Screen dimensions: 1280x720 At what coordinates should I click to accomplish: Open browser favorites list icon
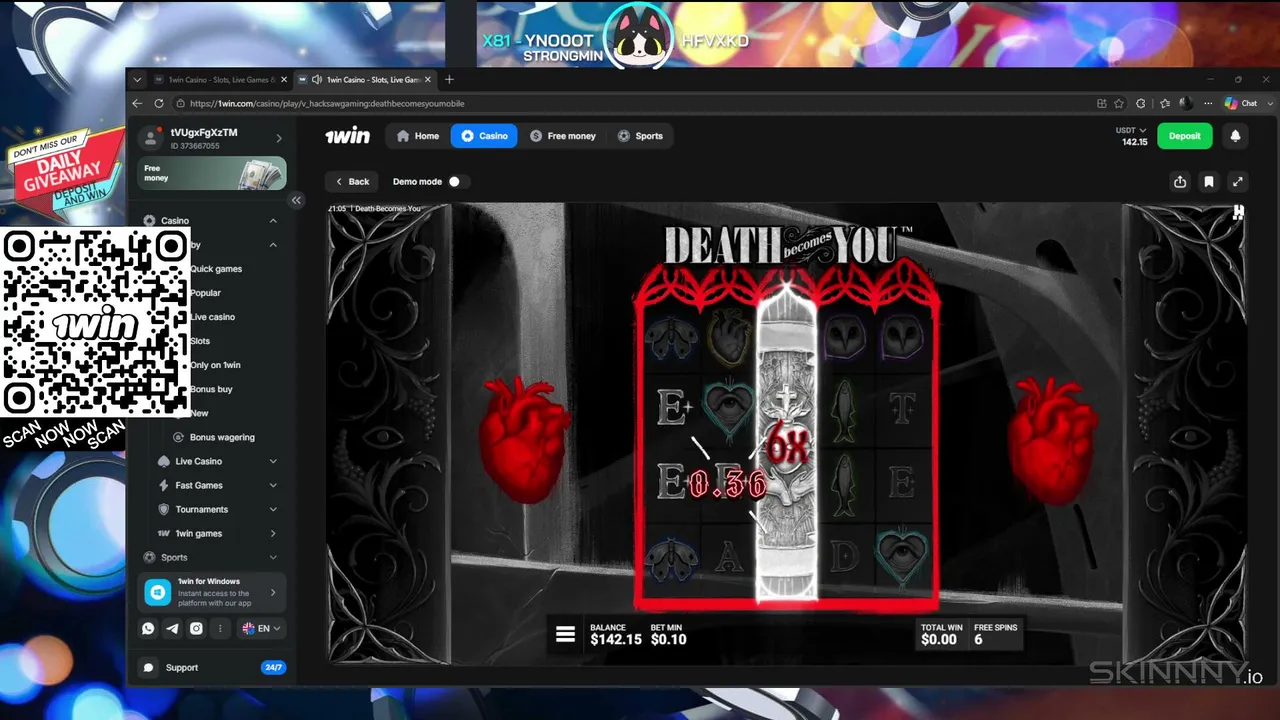pyautogui.click(x=1166, y=103)
